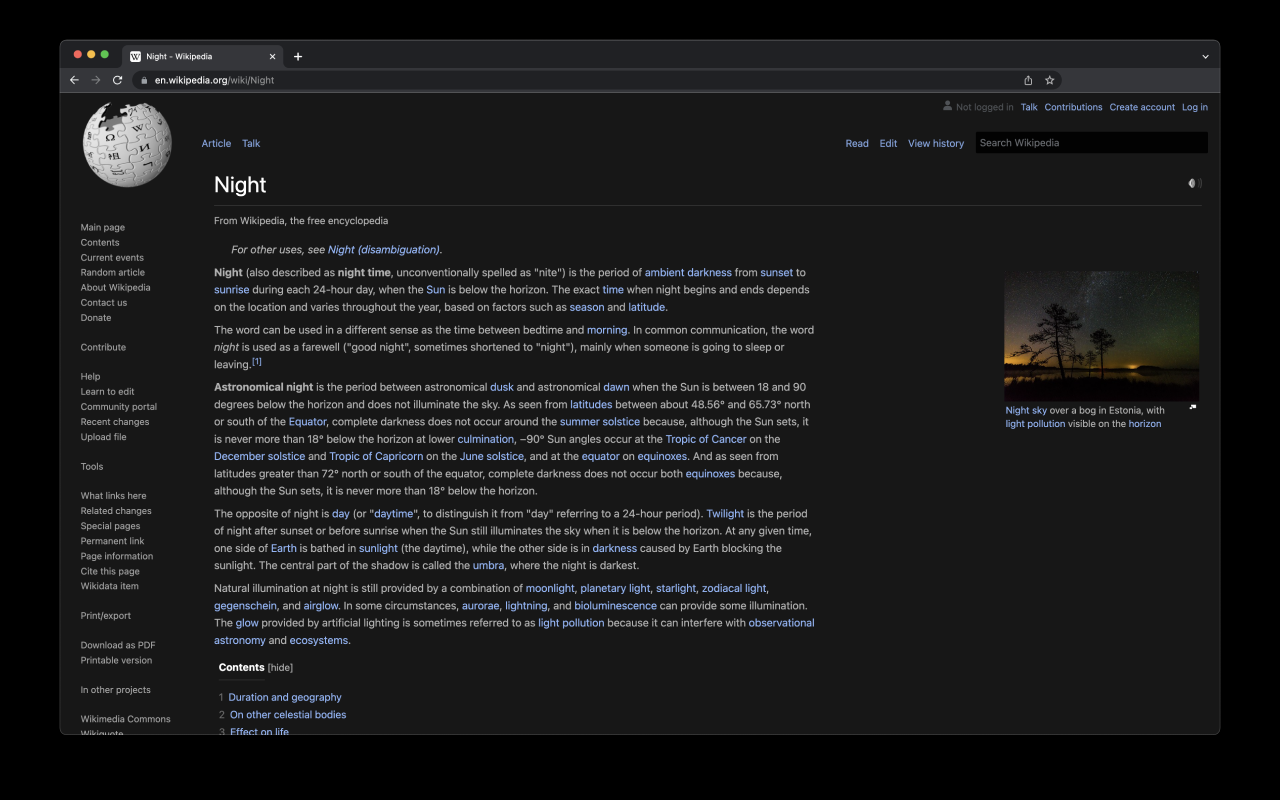Open Learn to edit link

click(107, 391)
